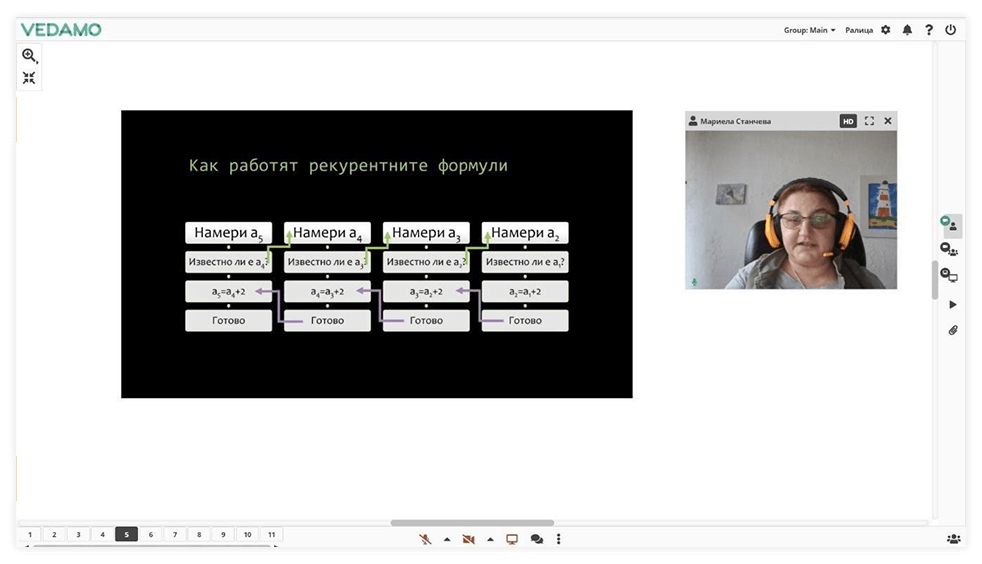Turn on the crossed-out camera

tap(468, 539)
